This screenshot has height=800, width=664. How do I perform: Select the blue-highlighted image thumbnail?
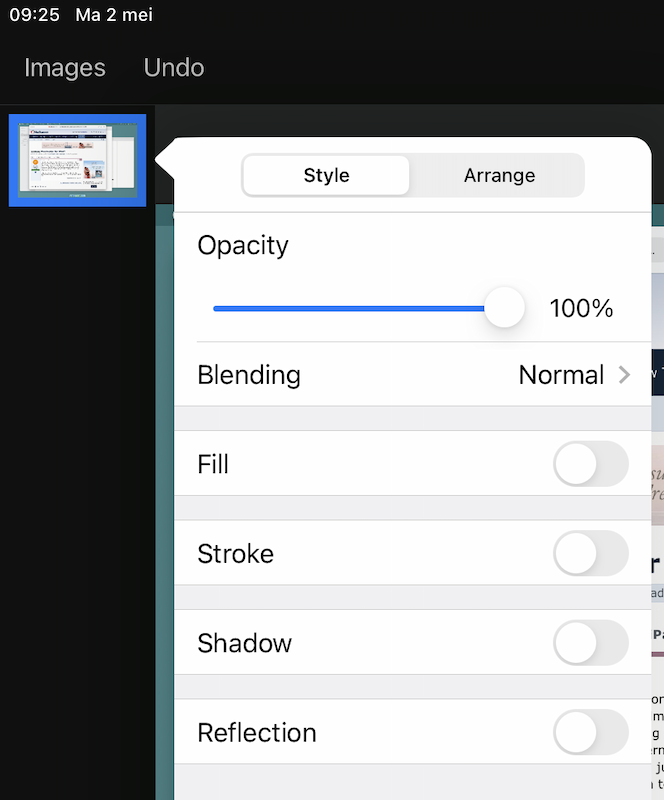tap(77, 160)
